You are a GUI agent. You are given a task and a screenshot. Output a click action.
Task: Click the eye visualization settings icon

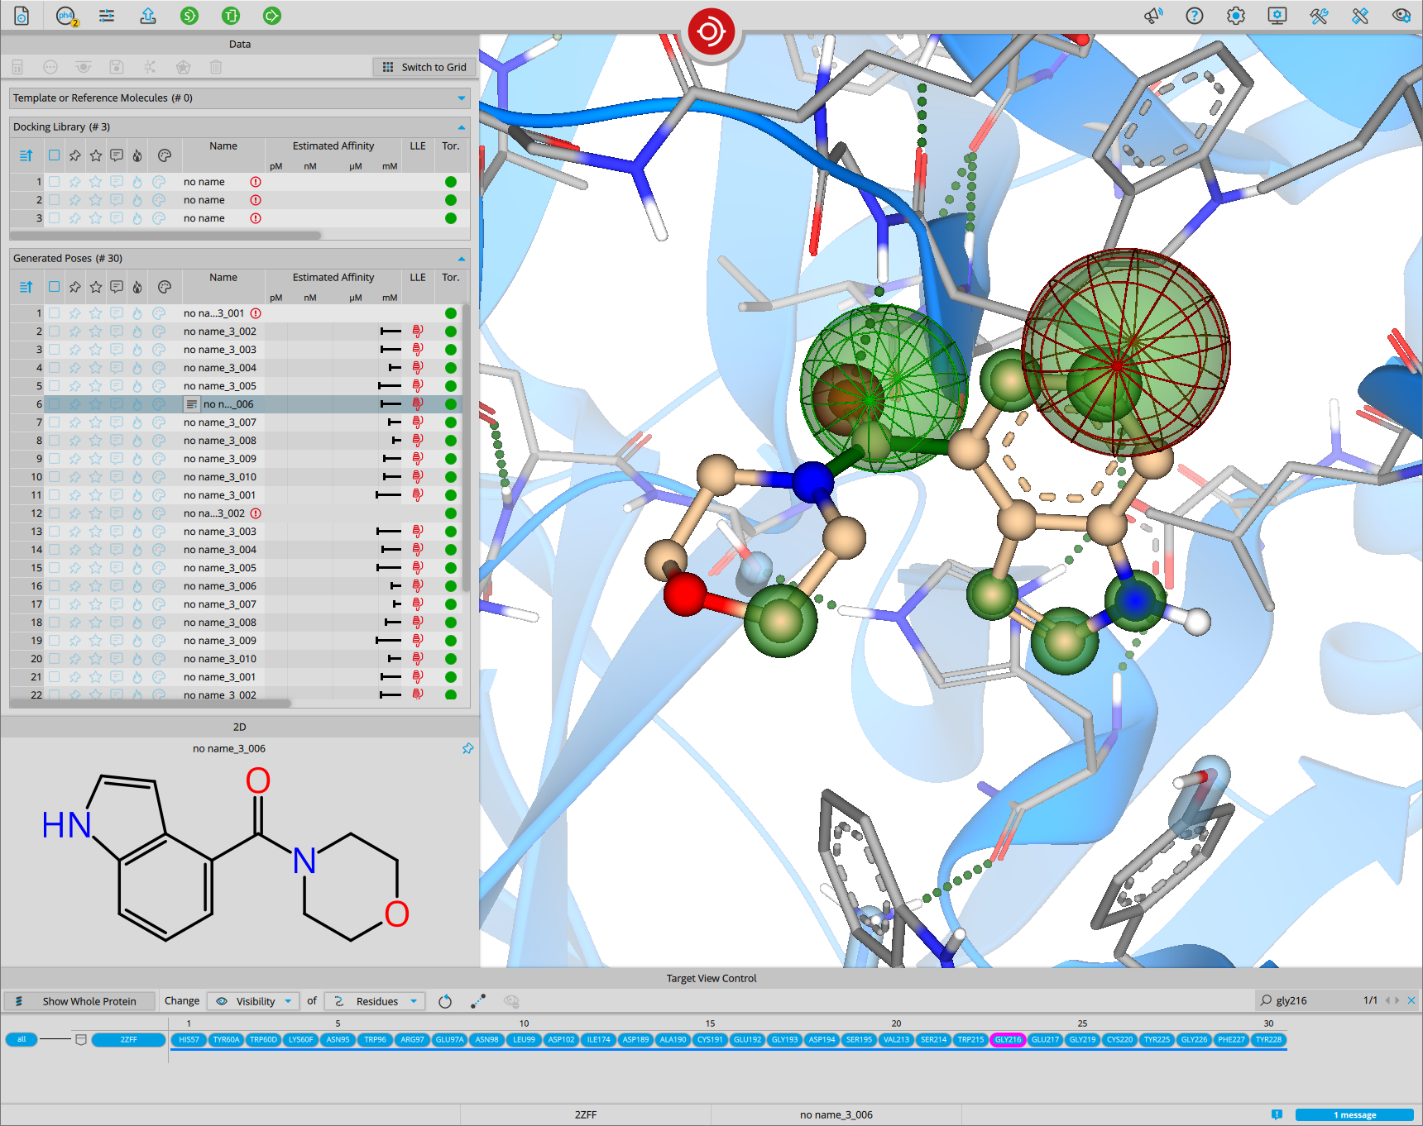[1401, 16]
